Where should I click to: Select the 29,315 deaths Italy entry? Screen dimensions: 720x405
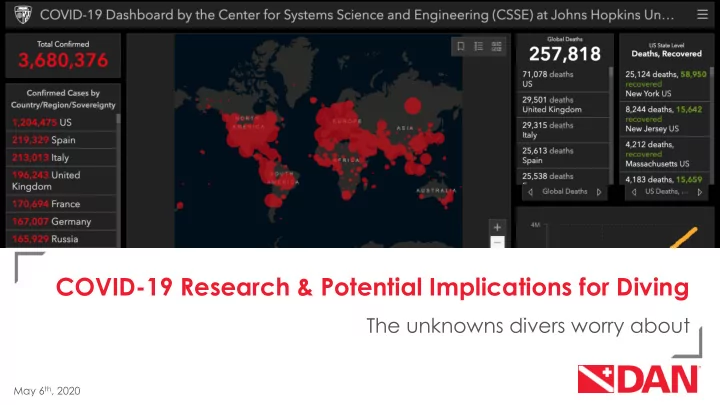564,130
